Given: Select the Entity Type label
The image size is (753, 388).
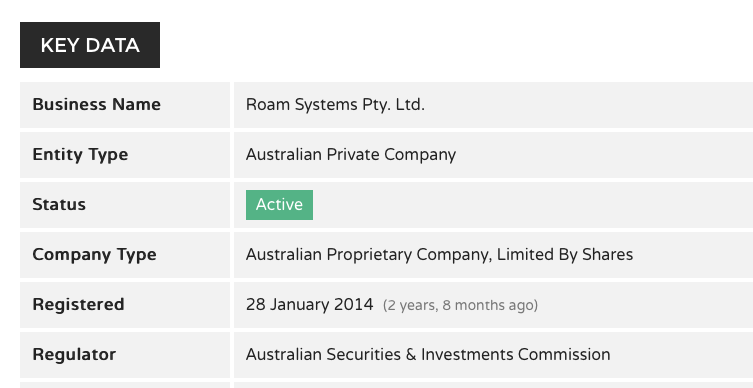Looking at the screenshot, I should [80, 155].
